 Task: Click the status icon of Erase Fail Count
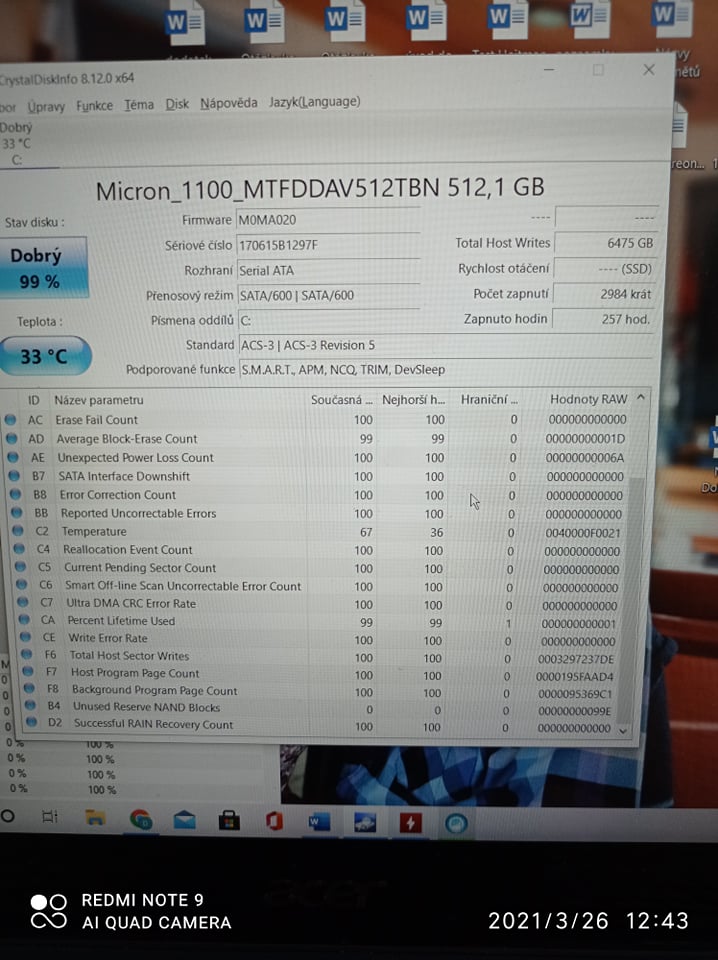(x=10, y=420)
